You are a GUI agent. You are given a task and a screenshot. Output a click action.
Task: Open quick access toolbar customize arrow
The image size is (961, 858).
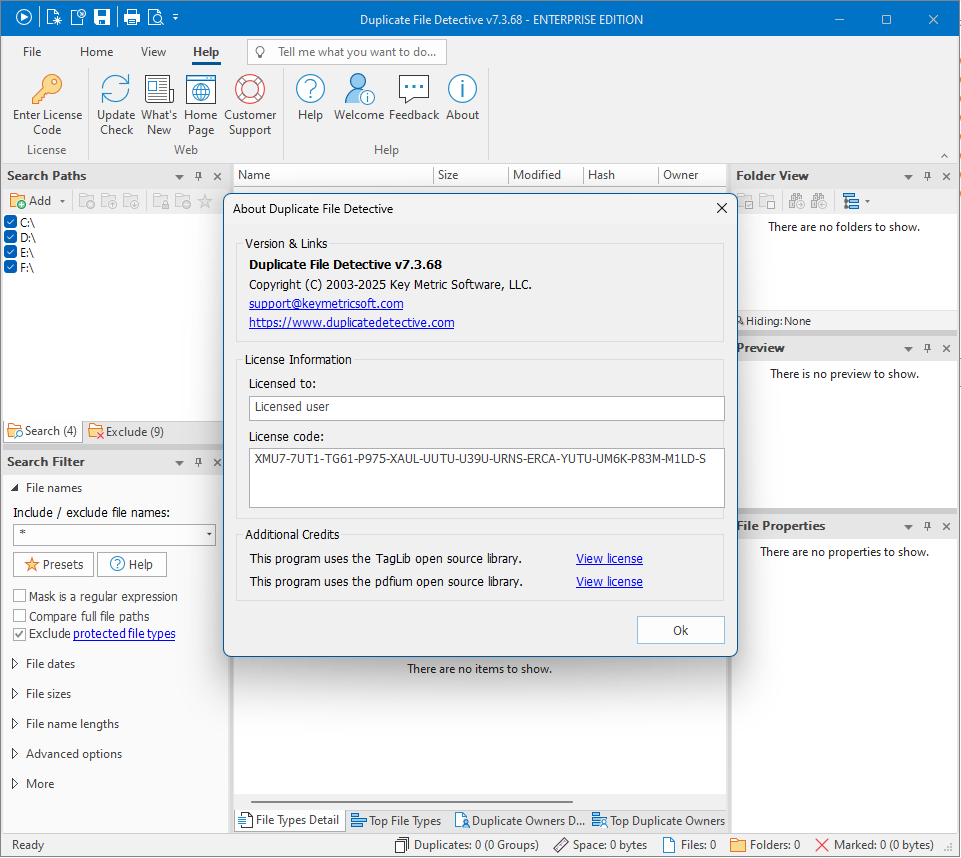coord(175,17)
